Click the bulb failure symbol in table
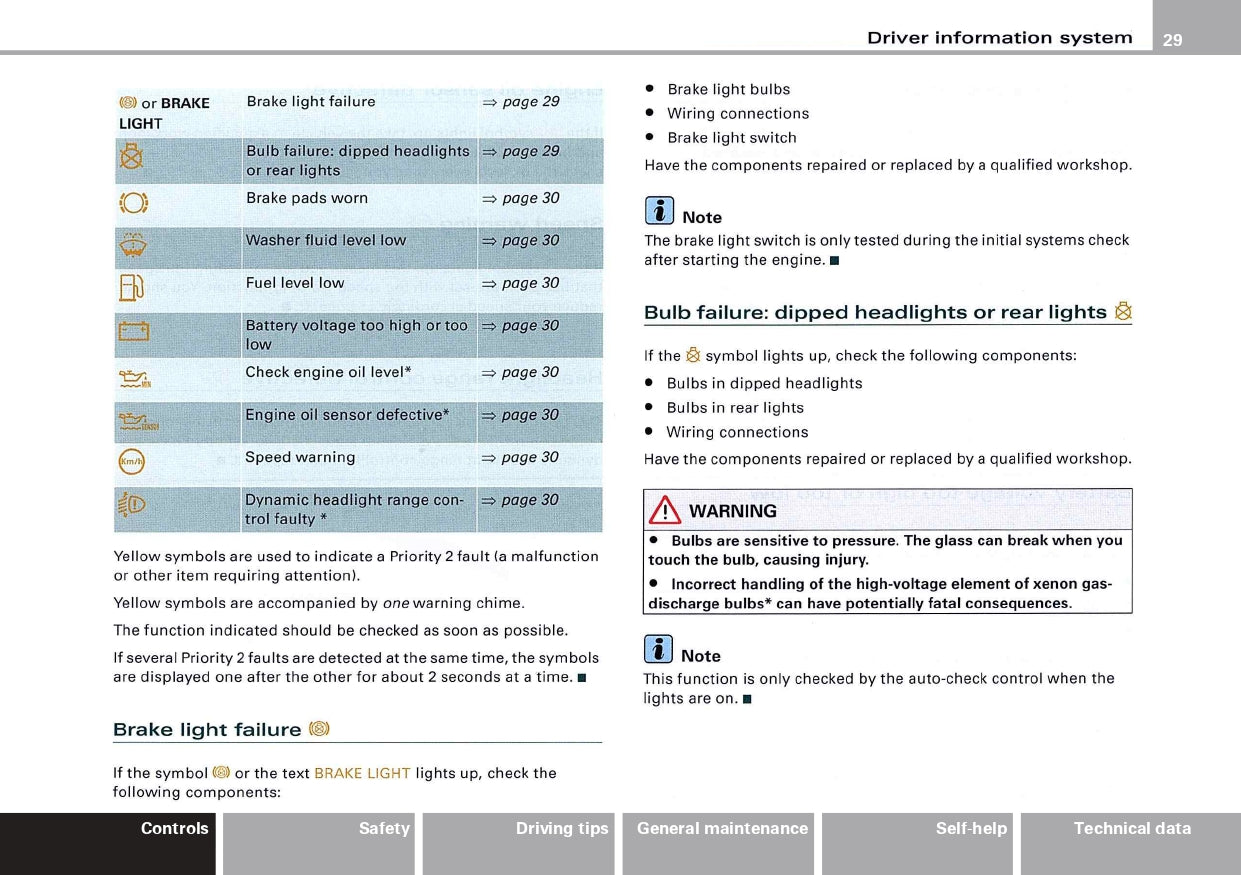This screenshot has width=1241, height=875. coord(127,156)
